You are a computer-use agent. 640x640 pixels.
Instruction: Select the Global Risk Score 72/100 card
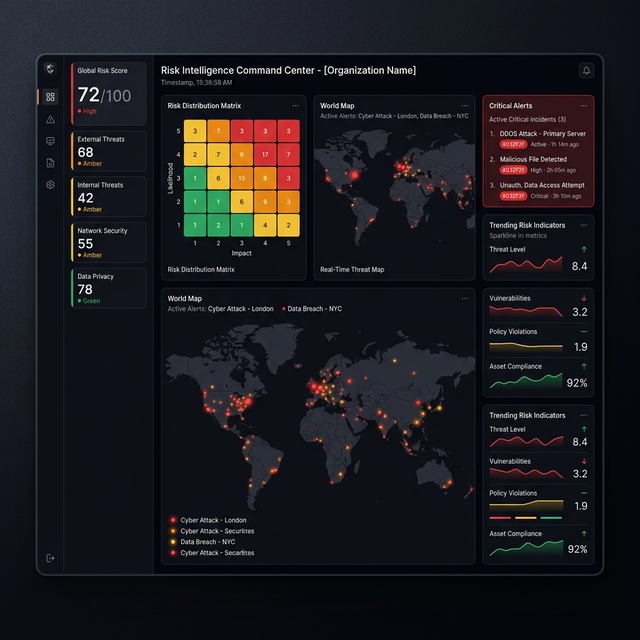109,93
